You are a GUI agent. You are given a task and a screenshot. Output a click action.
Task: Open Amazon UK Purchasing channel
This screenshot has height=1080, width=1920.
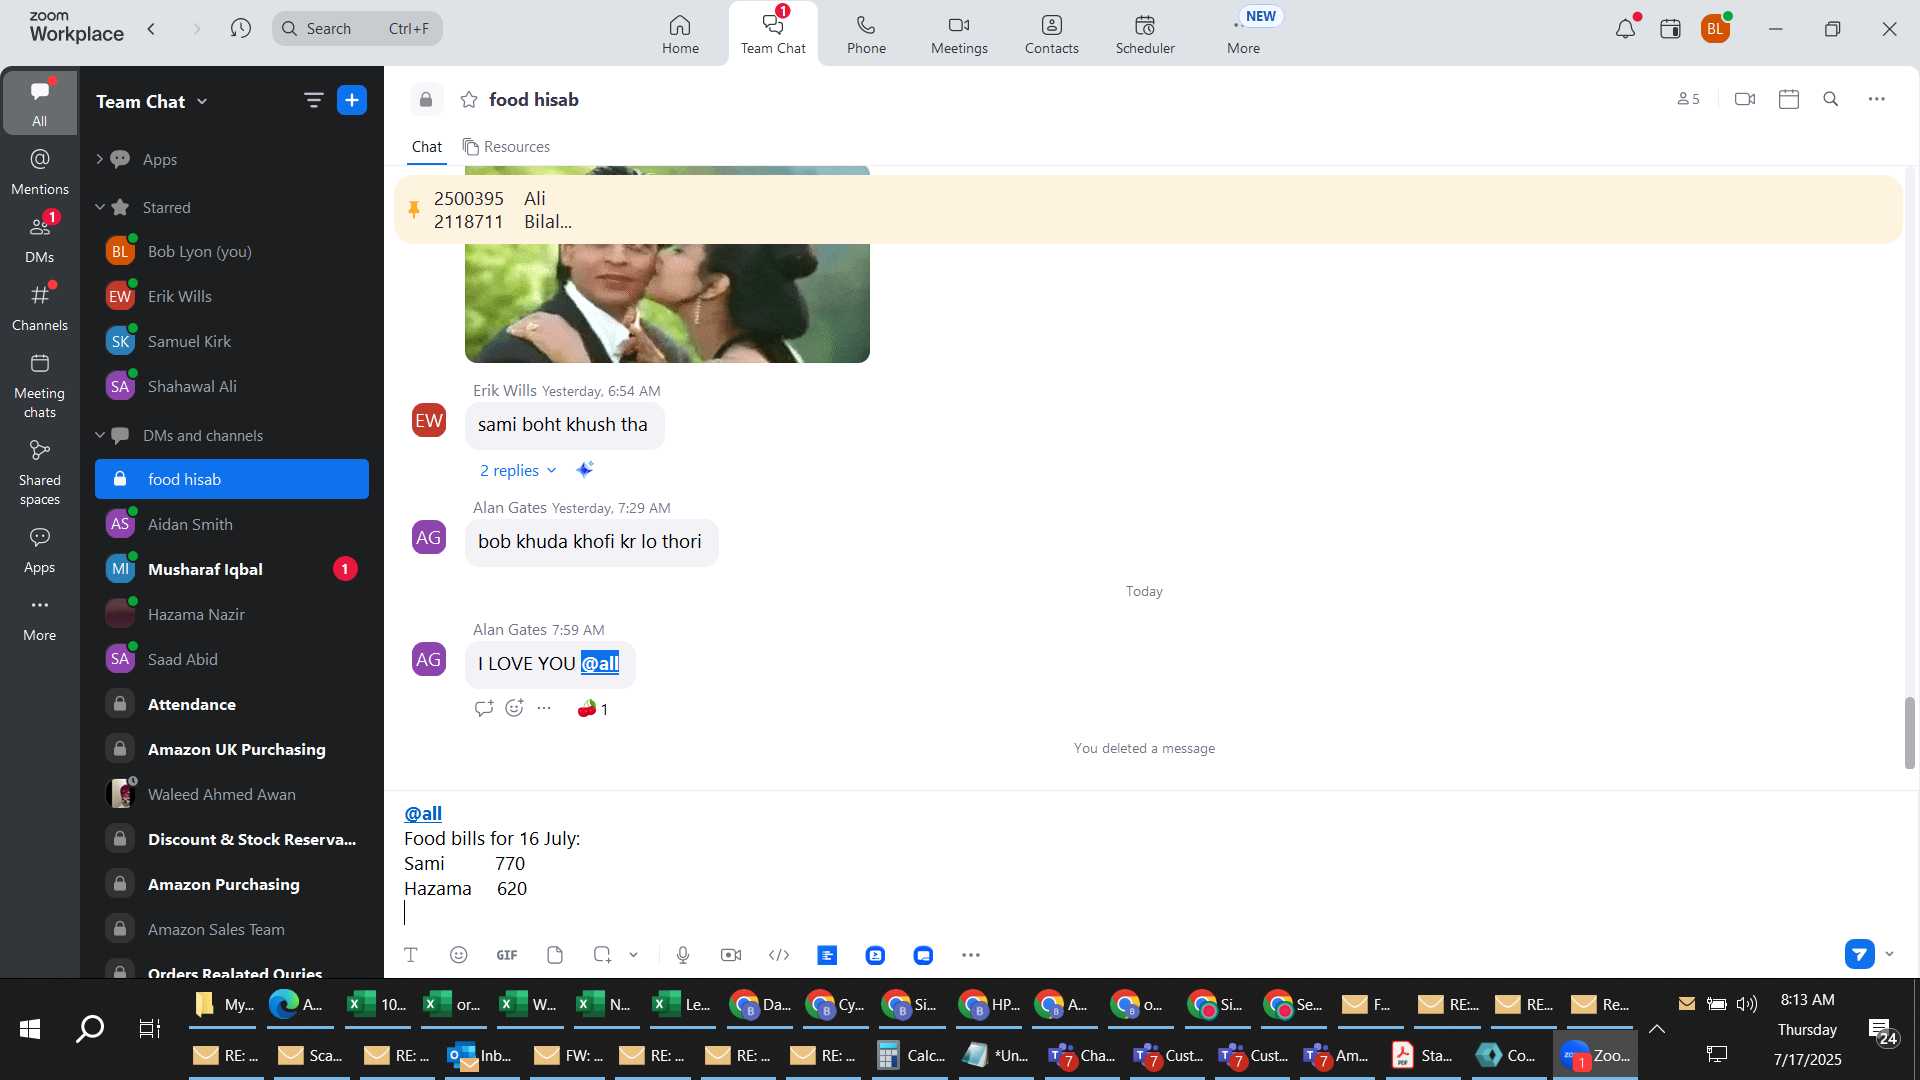[x=232, y=749]
